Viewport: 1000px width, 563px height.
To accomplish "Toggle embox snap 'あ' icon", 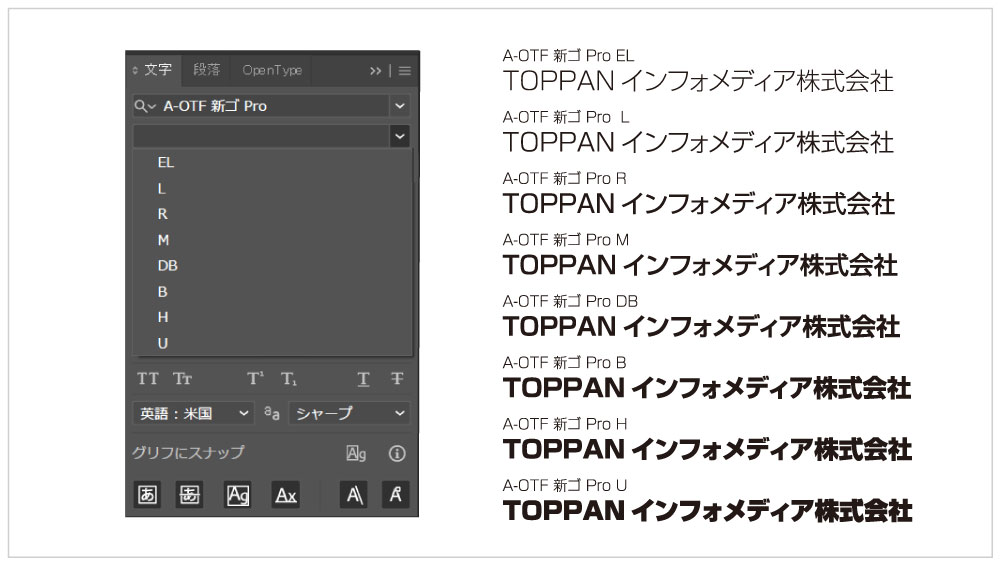I will click(147, 494).
